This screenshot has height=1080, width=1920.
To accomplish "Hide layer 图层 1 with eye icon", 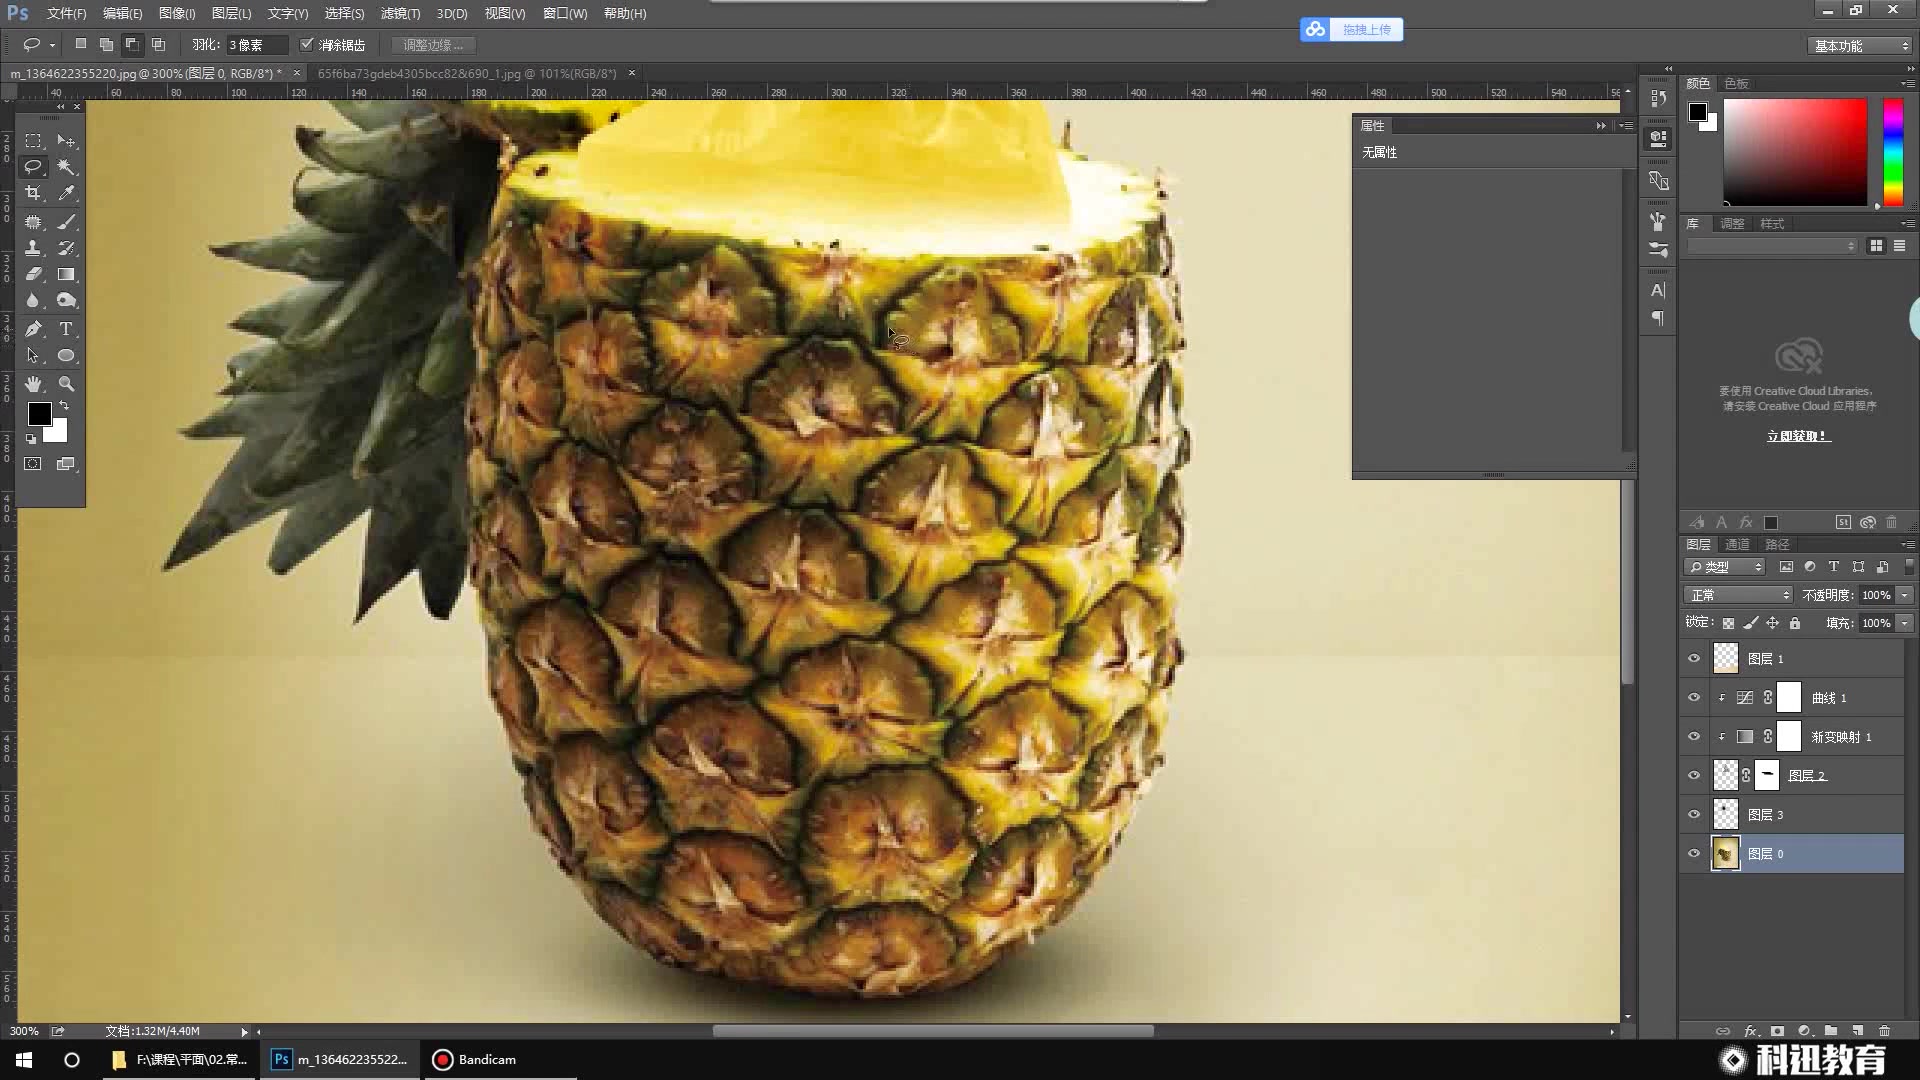I will [1694, 658].
